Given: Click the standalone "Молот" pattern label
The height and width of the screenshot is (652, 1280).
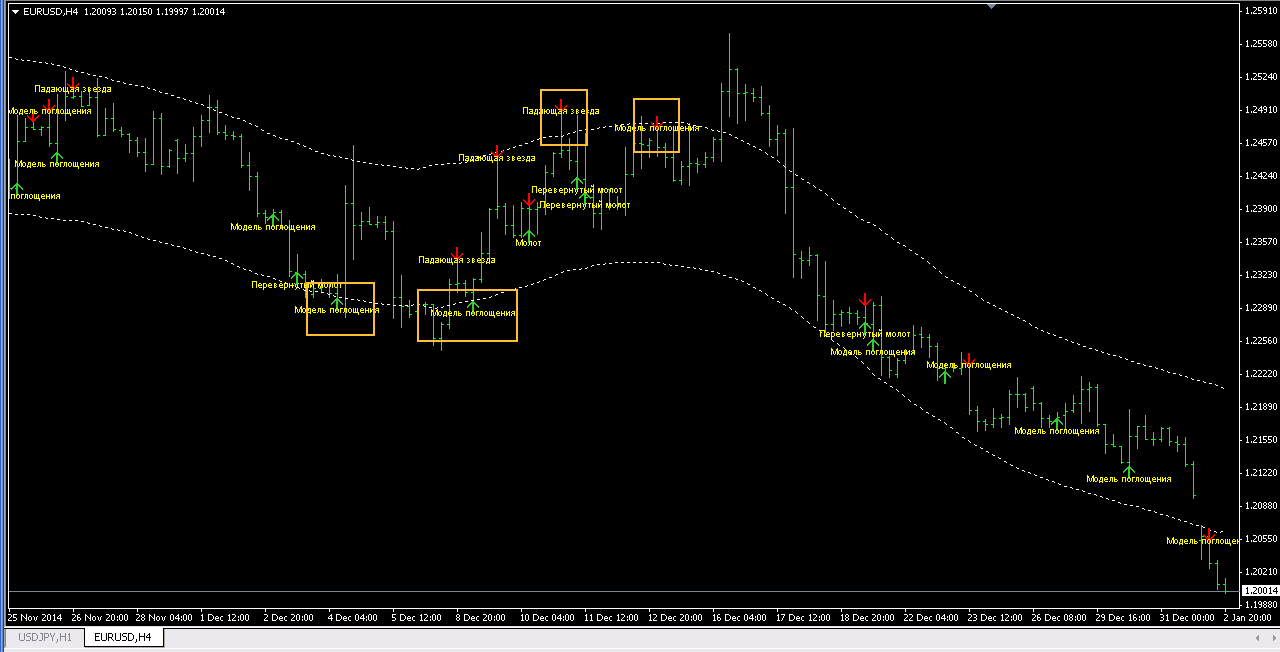Looking at the screenshot, I should (x=528, y=242).
